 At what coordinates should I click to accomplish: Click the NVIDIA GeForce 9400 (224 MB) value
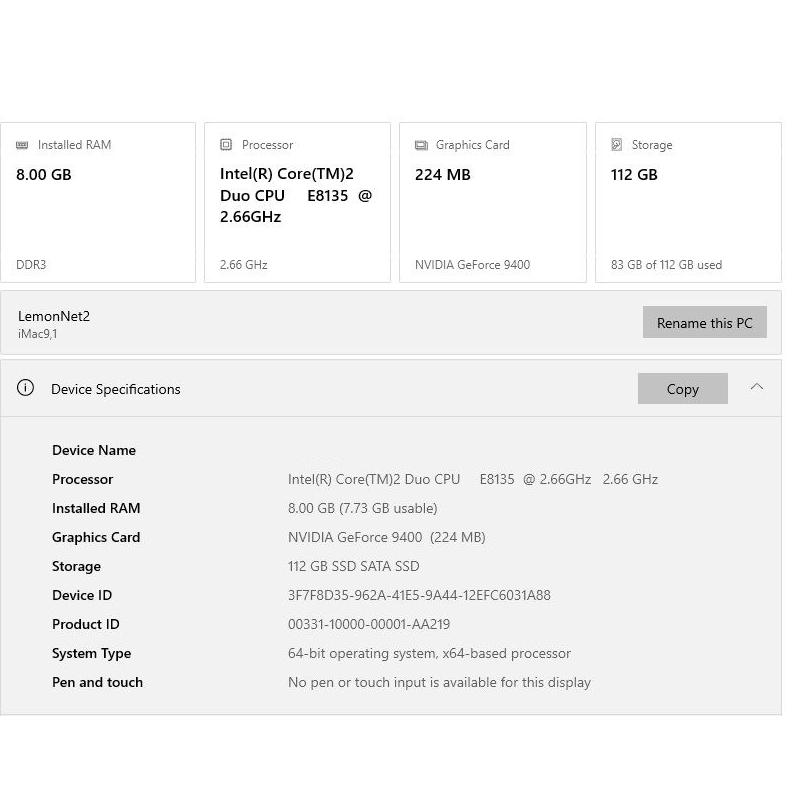click(387, 537)
